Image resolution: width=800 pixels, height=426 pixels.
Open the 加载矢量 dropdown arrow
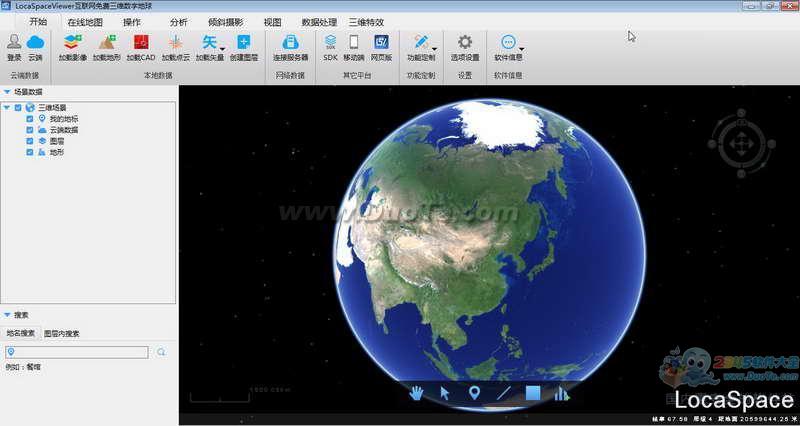pyautogui.click(x=222, y=49)
